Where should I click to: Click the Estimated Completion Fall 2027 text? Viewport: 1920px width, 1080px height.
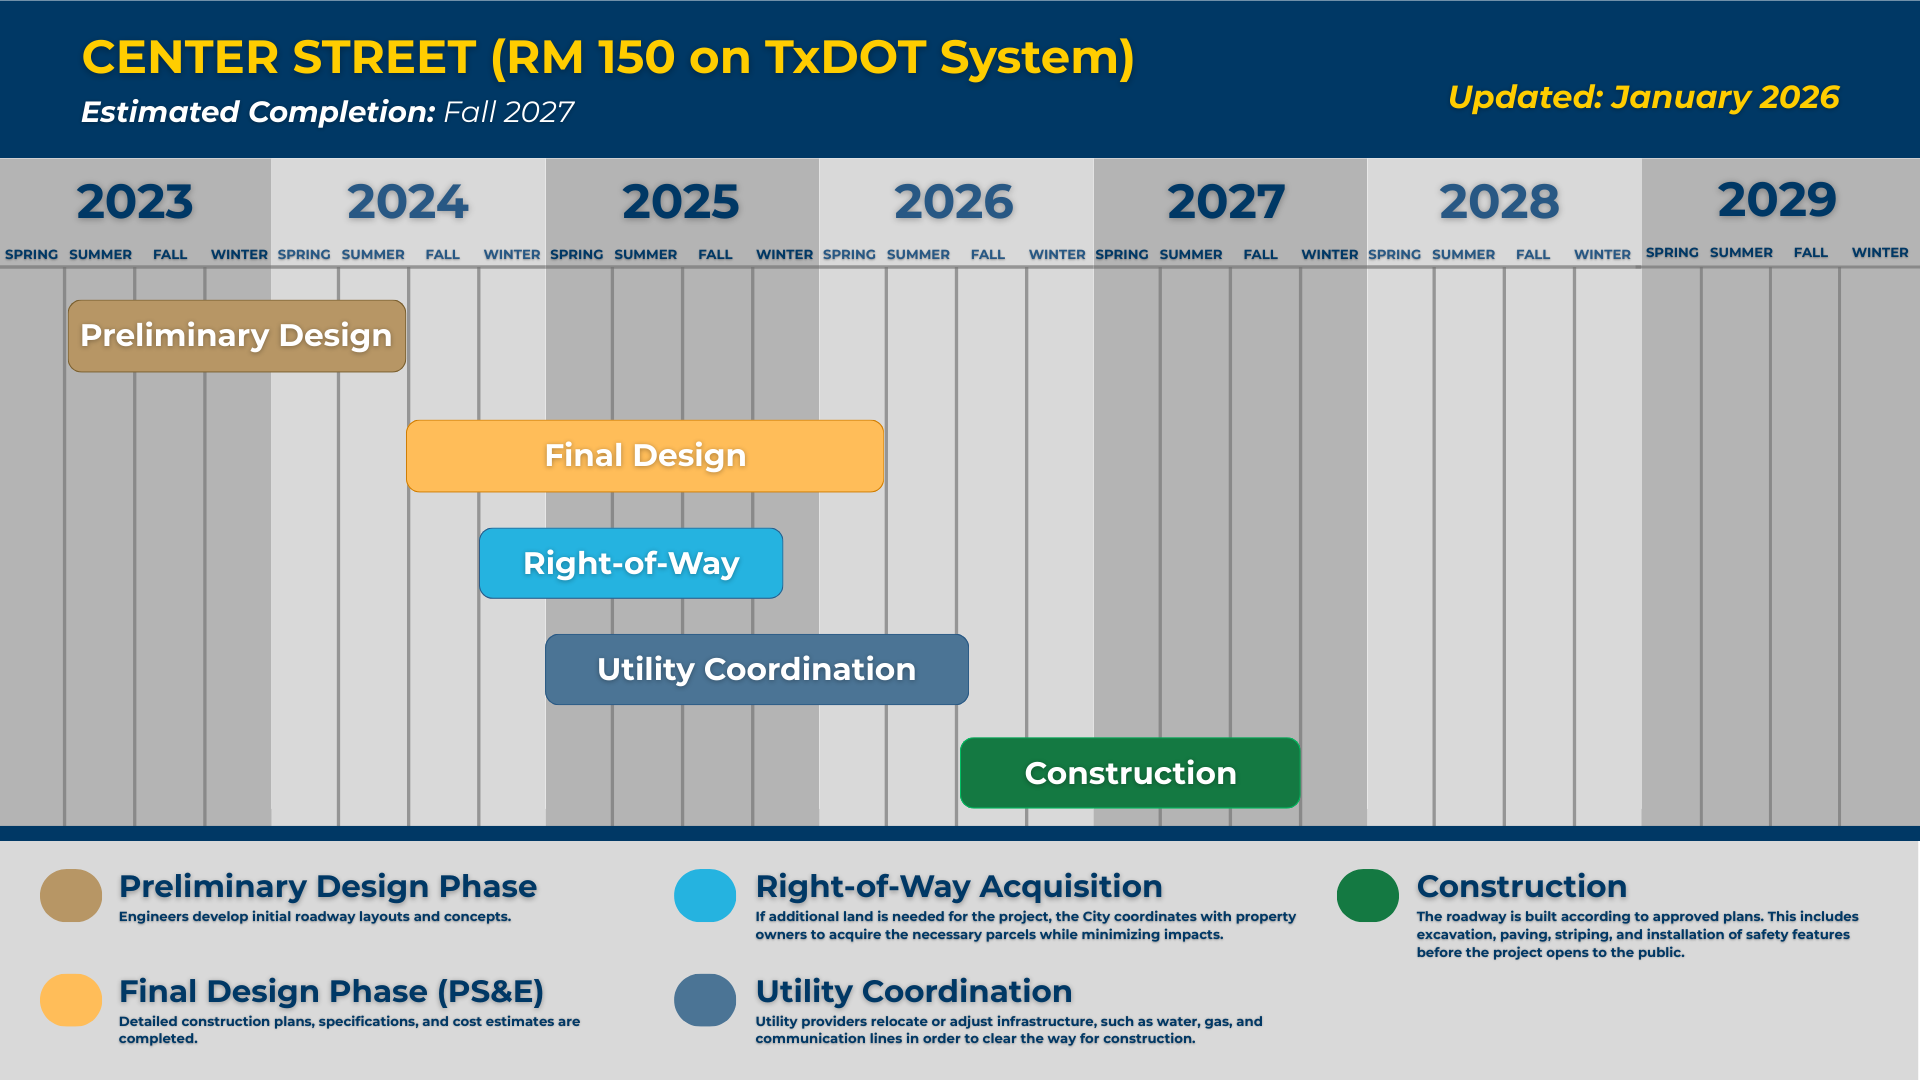pyautogui.click(x=327, y=112)
